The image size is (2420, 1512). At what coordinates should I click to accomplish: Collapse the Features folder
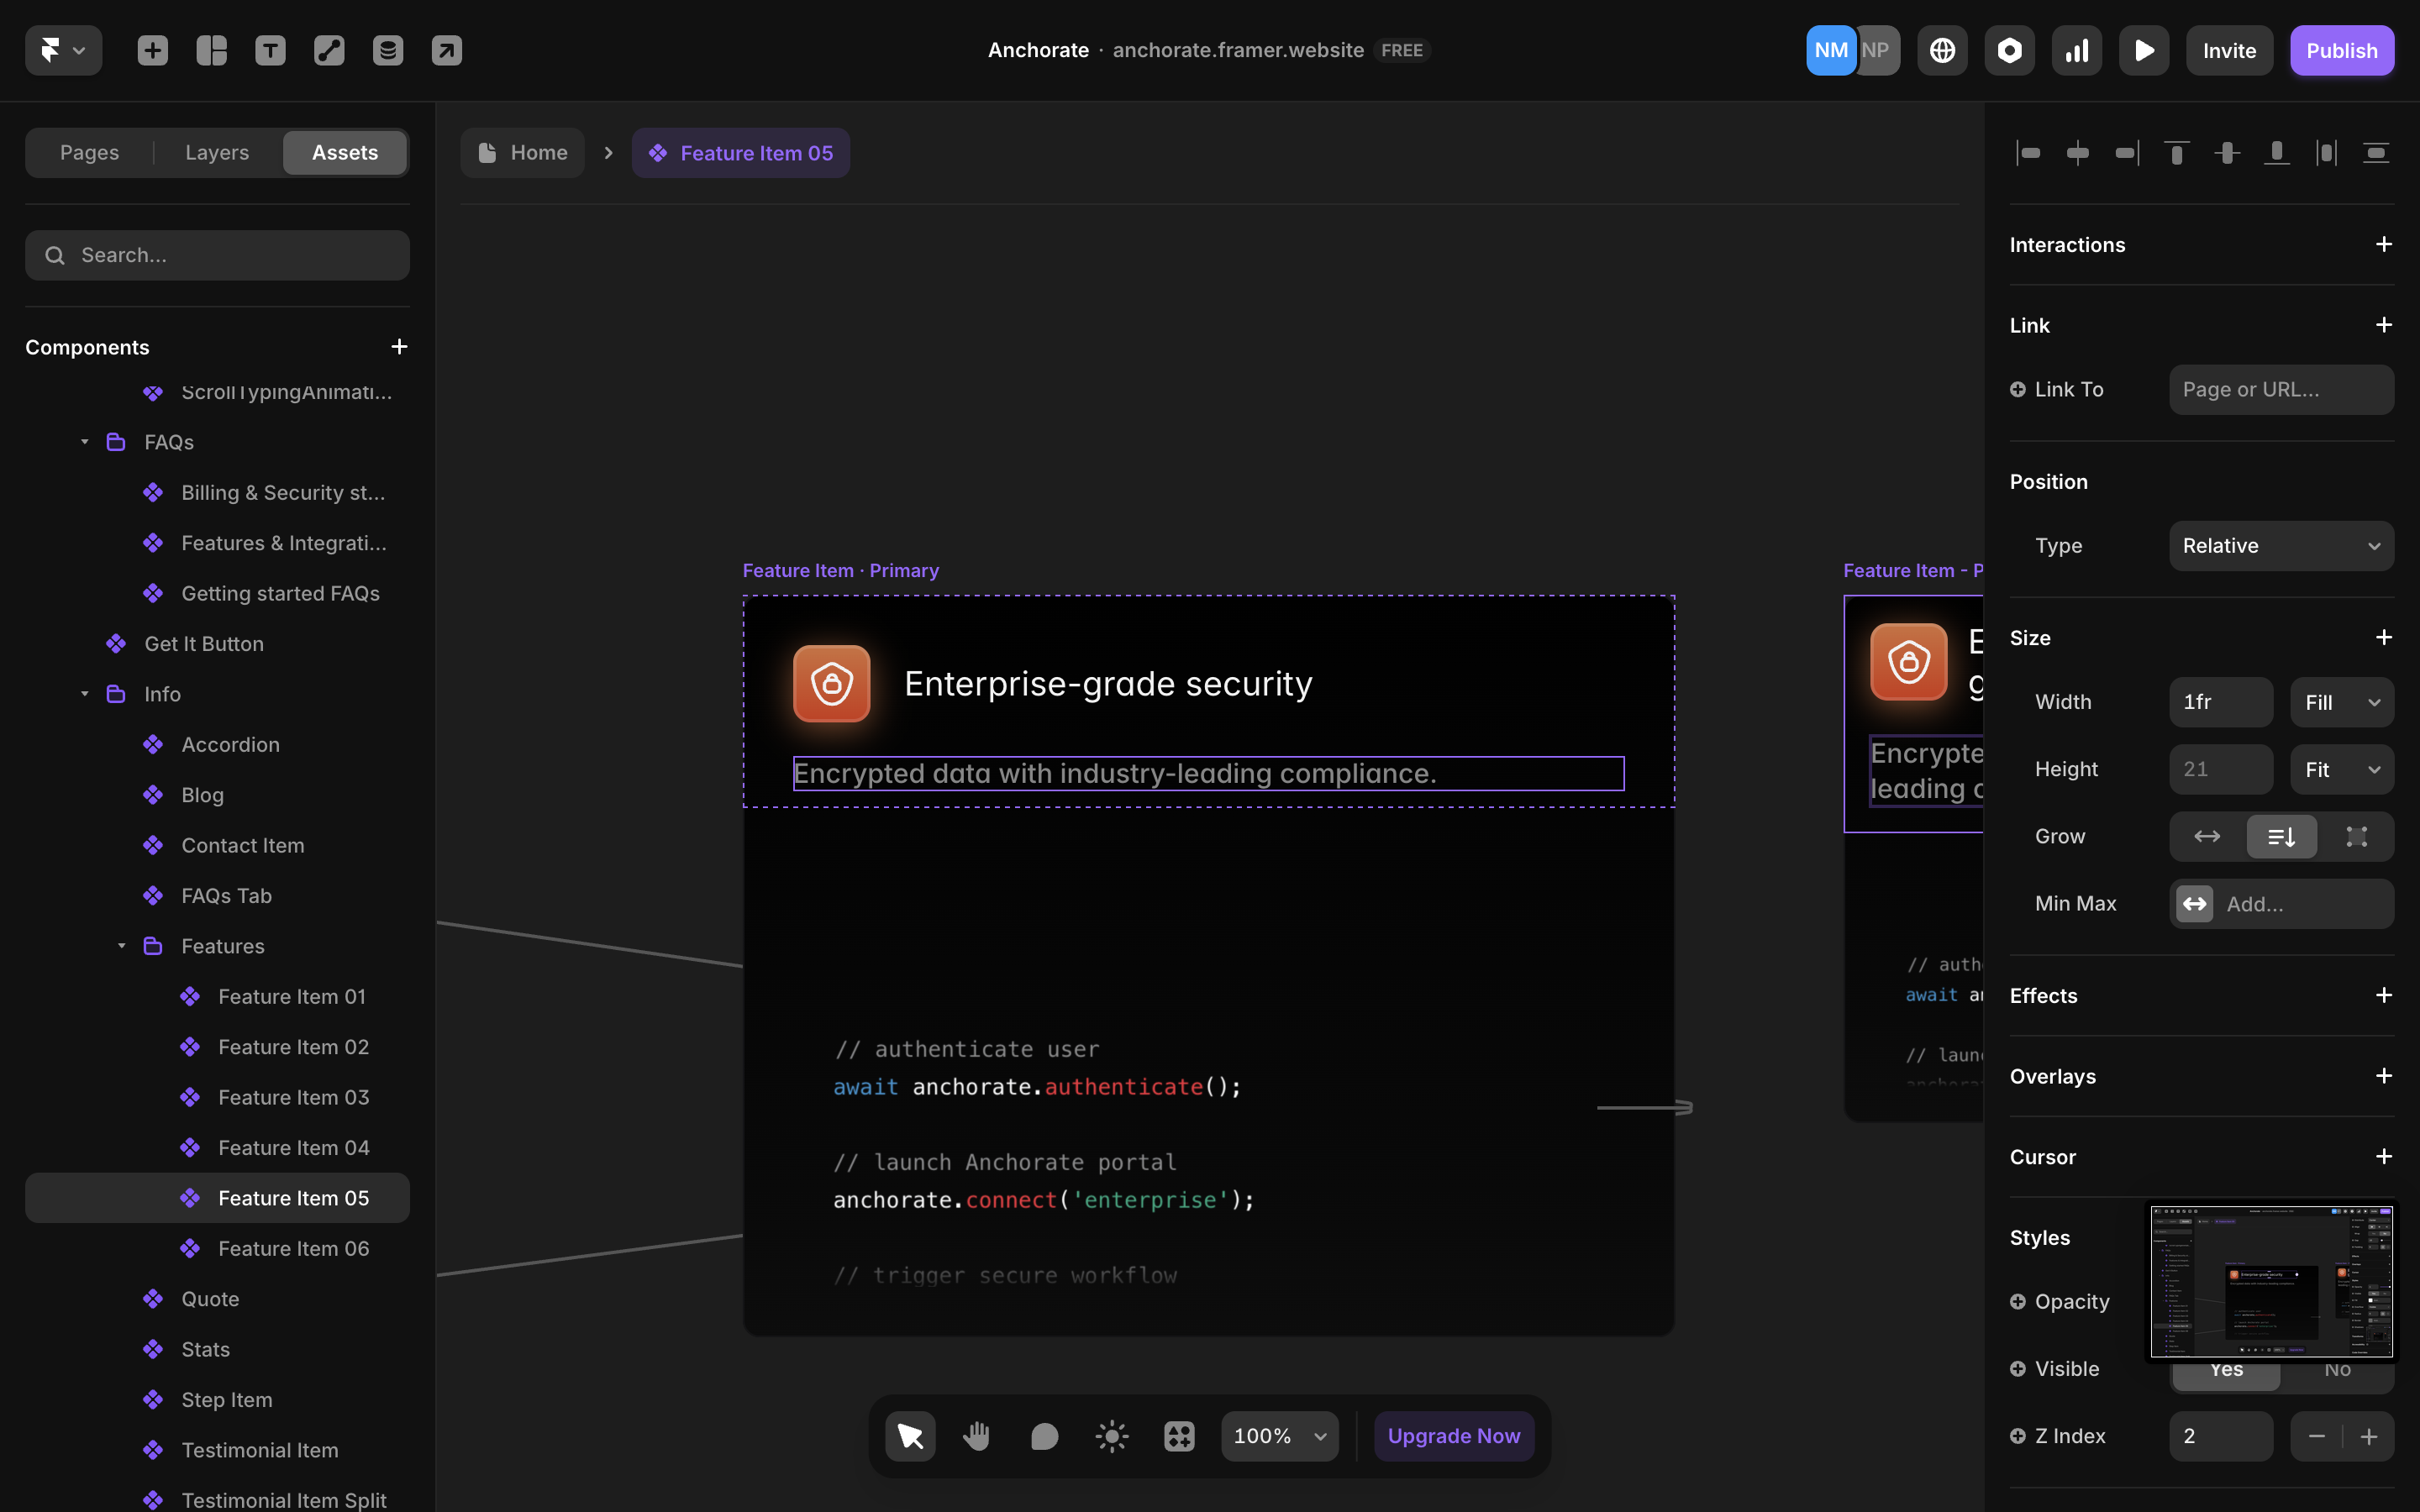click(122, 946)
